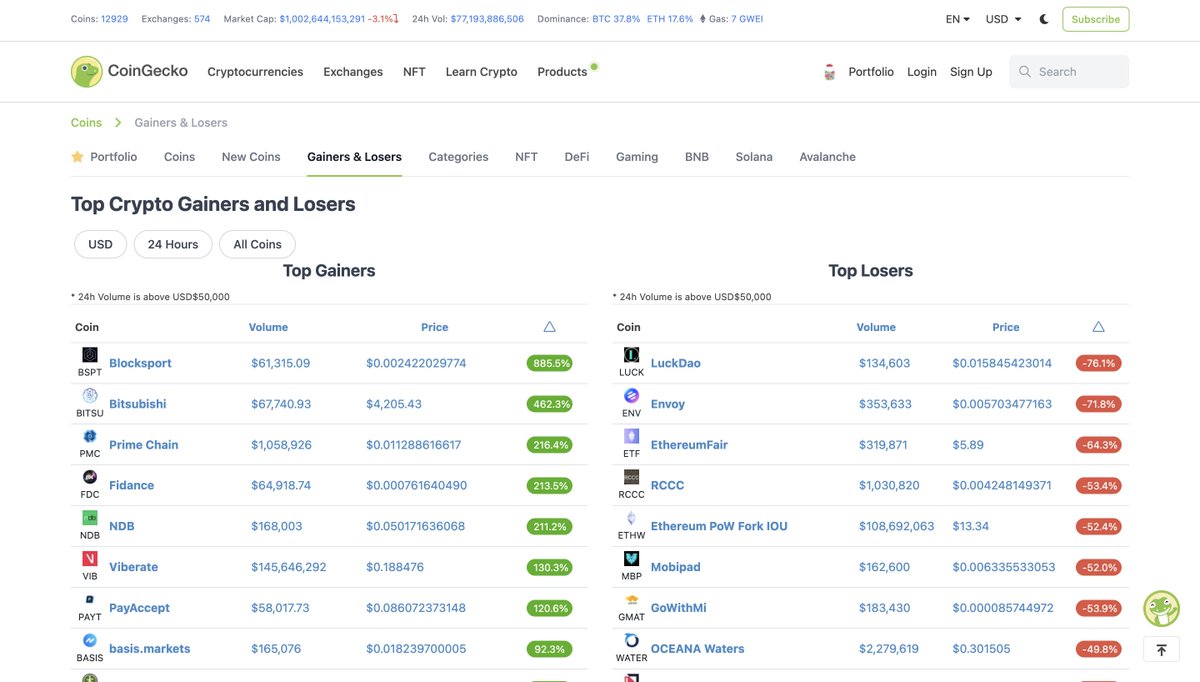The height and width of the screenshot is (682, 1200).
Task: Click the 7 GWEI gas link
Action: click(x=747, y=19)
